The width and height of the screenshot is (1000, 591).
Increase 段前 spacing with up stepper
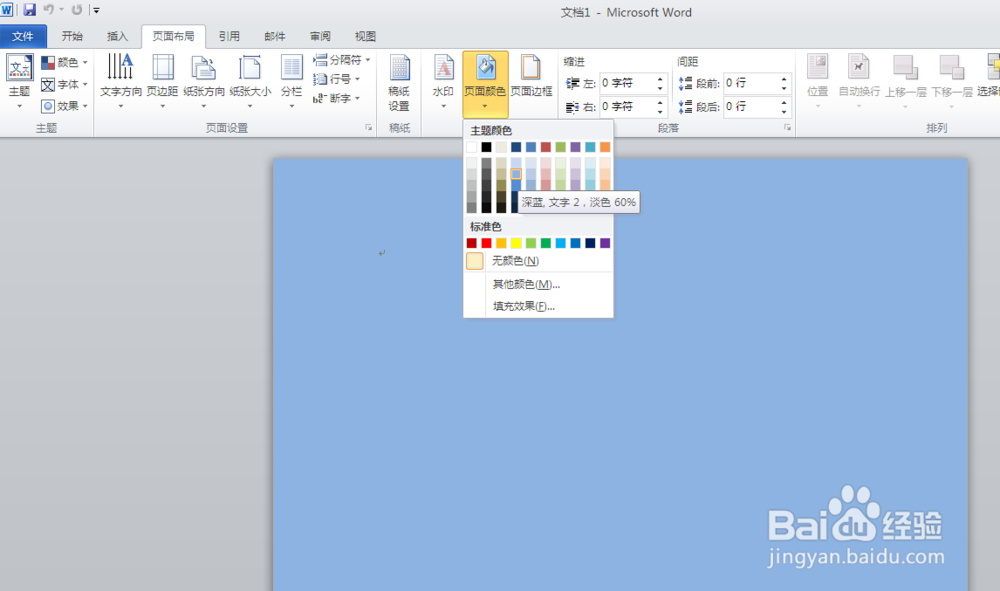[x=784, y=79]
